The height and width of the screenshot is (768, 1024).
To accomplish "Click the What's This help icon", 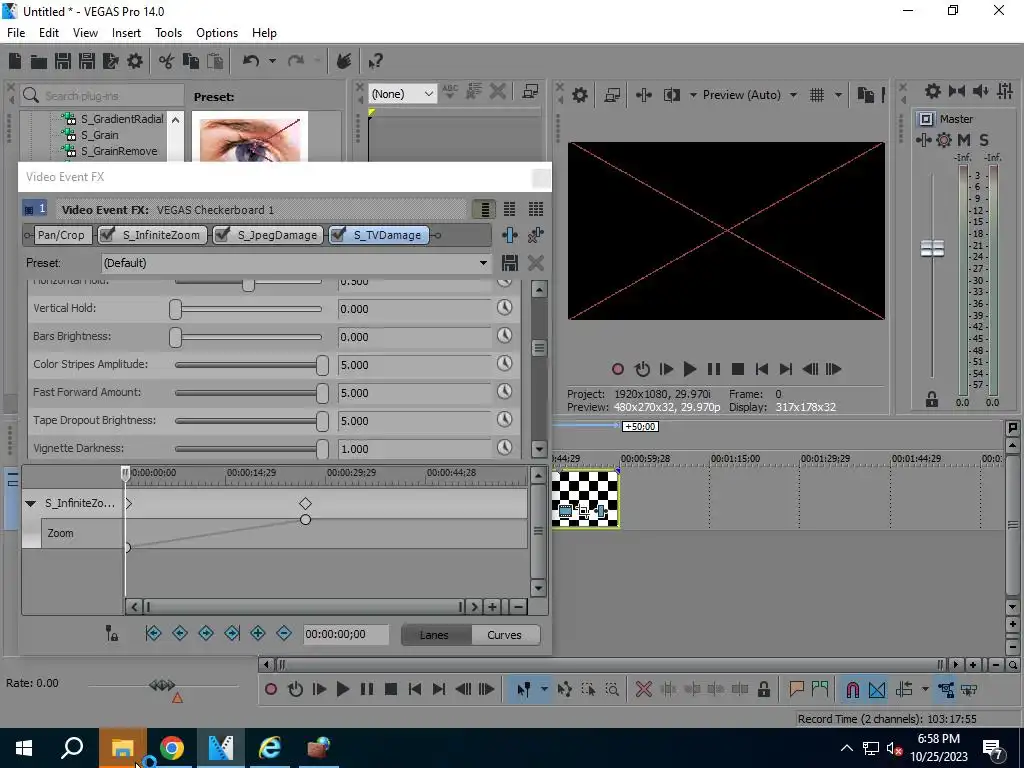I will pyautogui.click(x=375, y=61).
